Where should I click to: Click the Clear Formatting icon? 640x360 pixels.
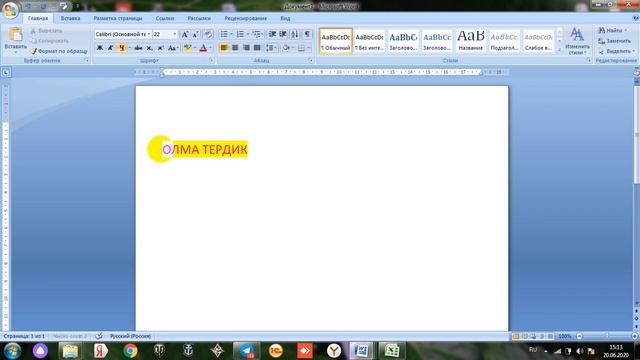pos(208,34)
